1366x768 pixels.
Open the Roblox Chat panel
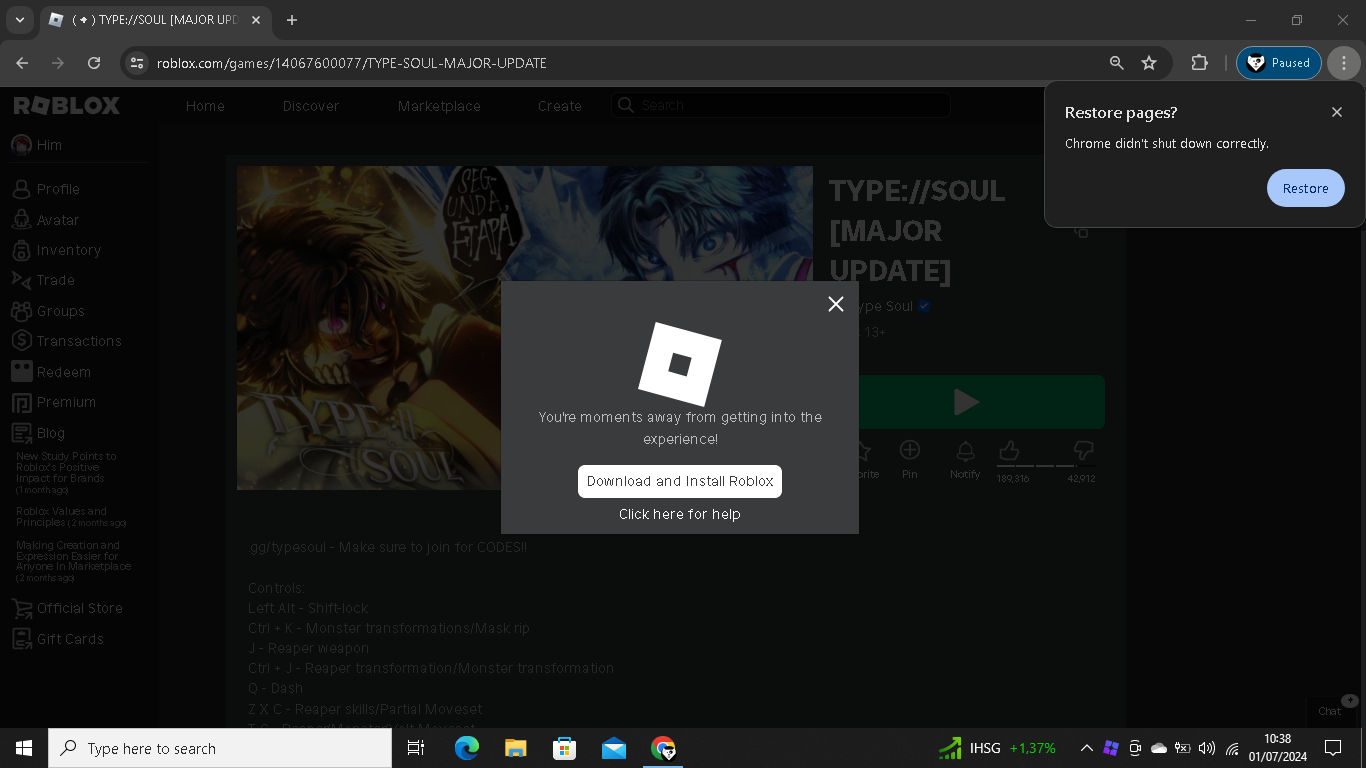pos(1330,711)
